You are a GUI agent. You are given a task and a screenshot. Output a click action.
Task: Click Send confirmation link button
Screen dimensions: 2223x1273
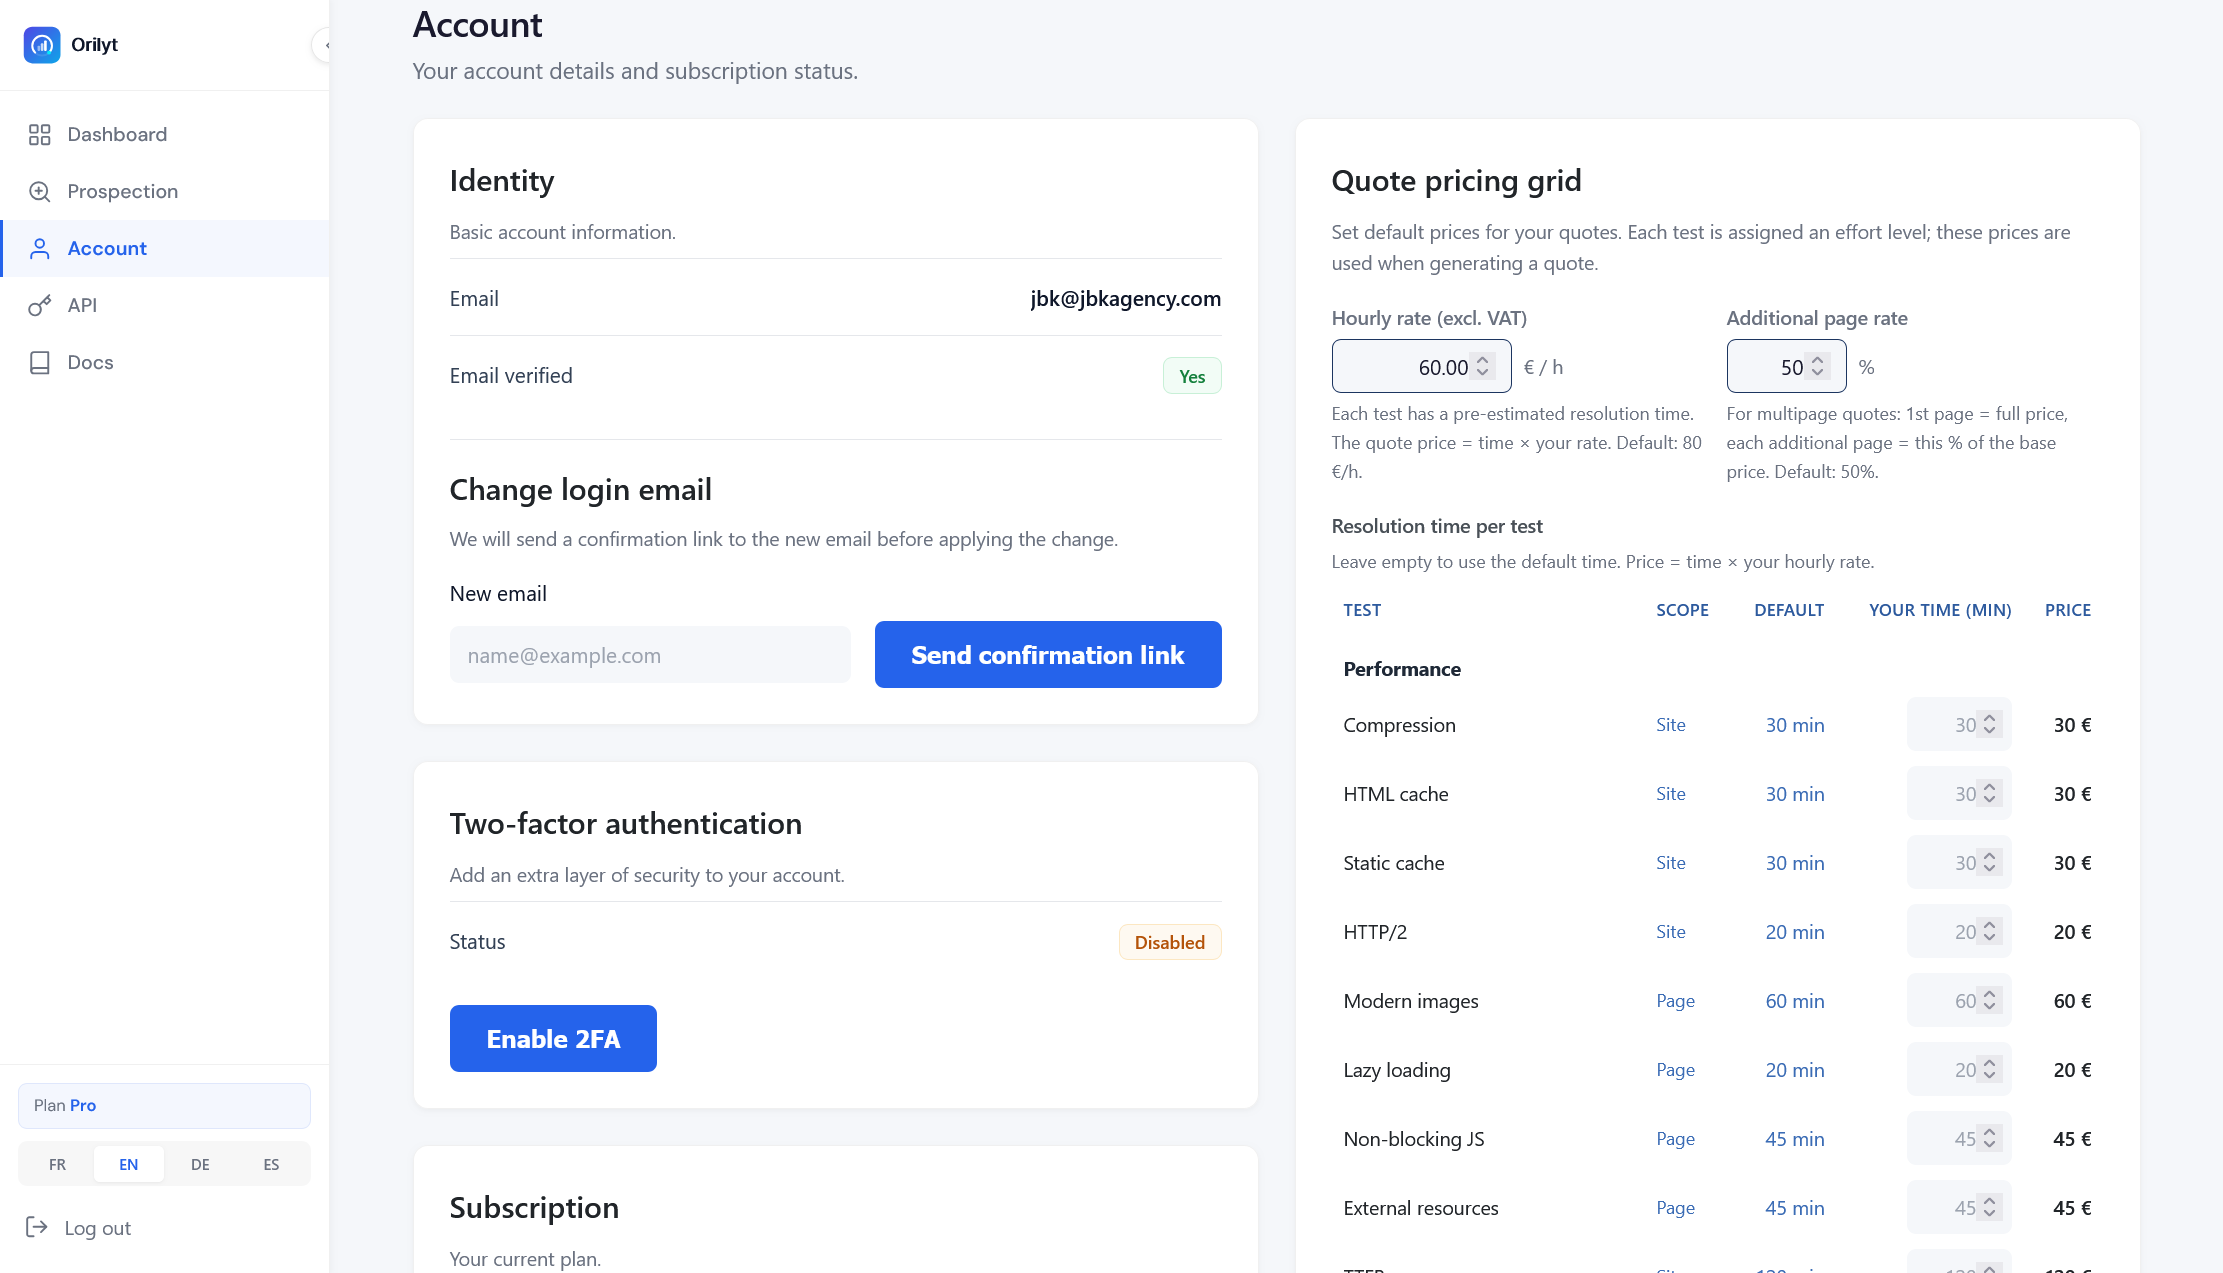1047,655
